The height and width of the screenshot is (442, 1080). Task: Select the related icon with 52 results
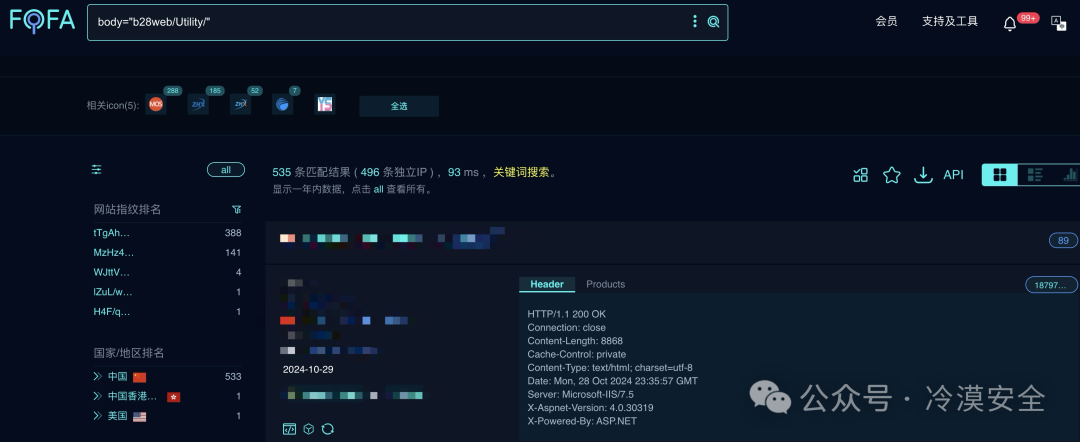pos(240,105)
